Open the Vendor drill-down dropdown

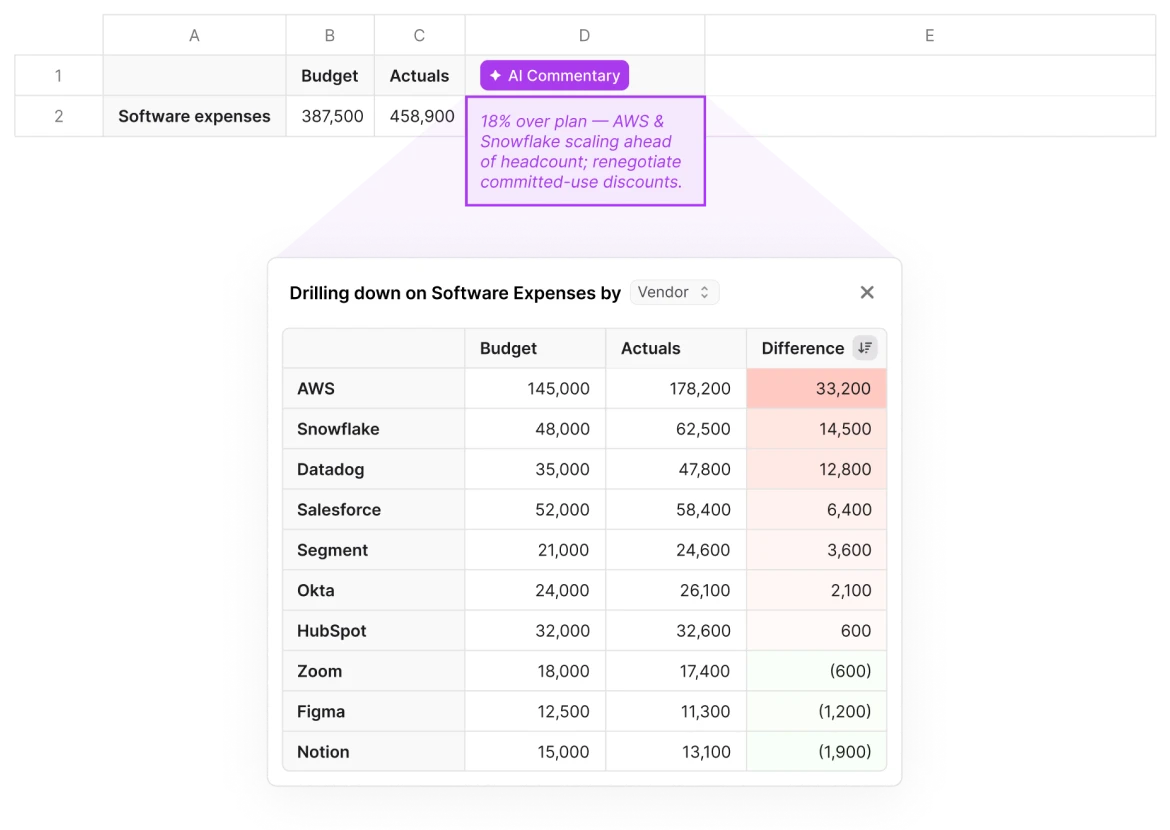(x=674, y=292)
